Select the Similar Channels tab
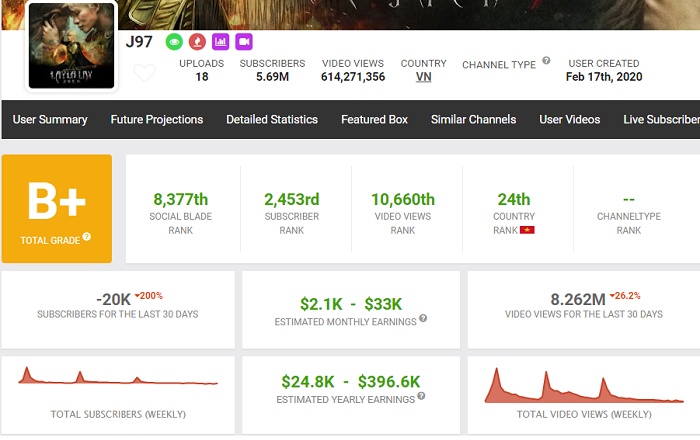 click(473, 120)
